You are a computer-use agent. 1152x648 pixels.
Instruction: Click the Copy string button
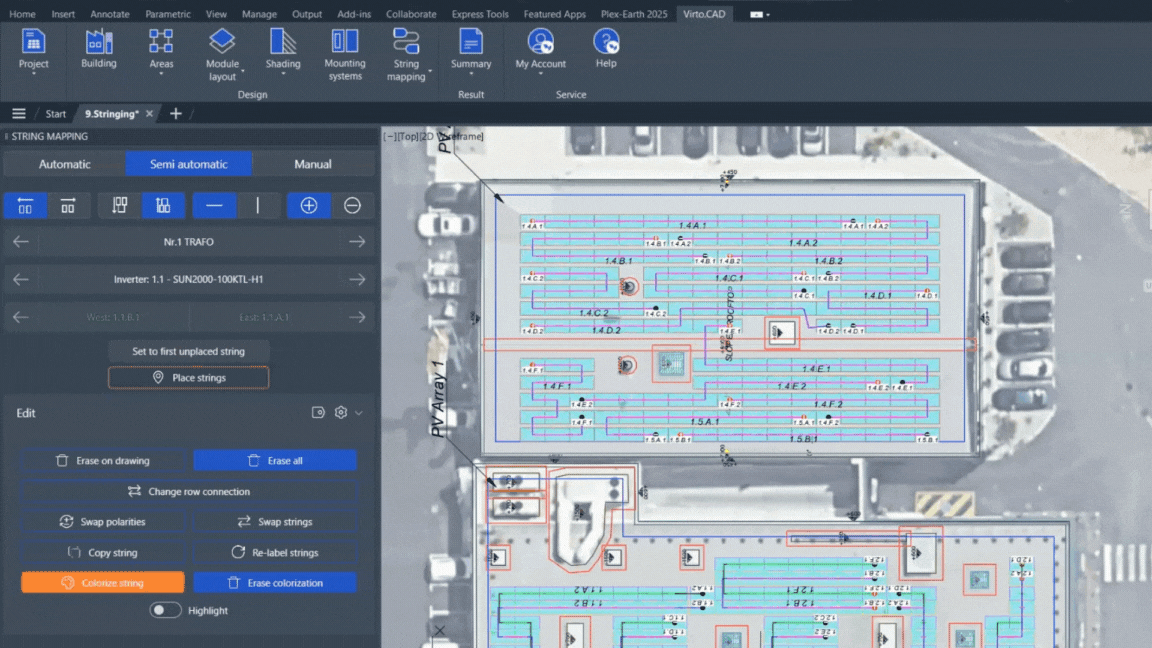tap(103, 552)
